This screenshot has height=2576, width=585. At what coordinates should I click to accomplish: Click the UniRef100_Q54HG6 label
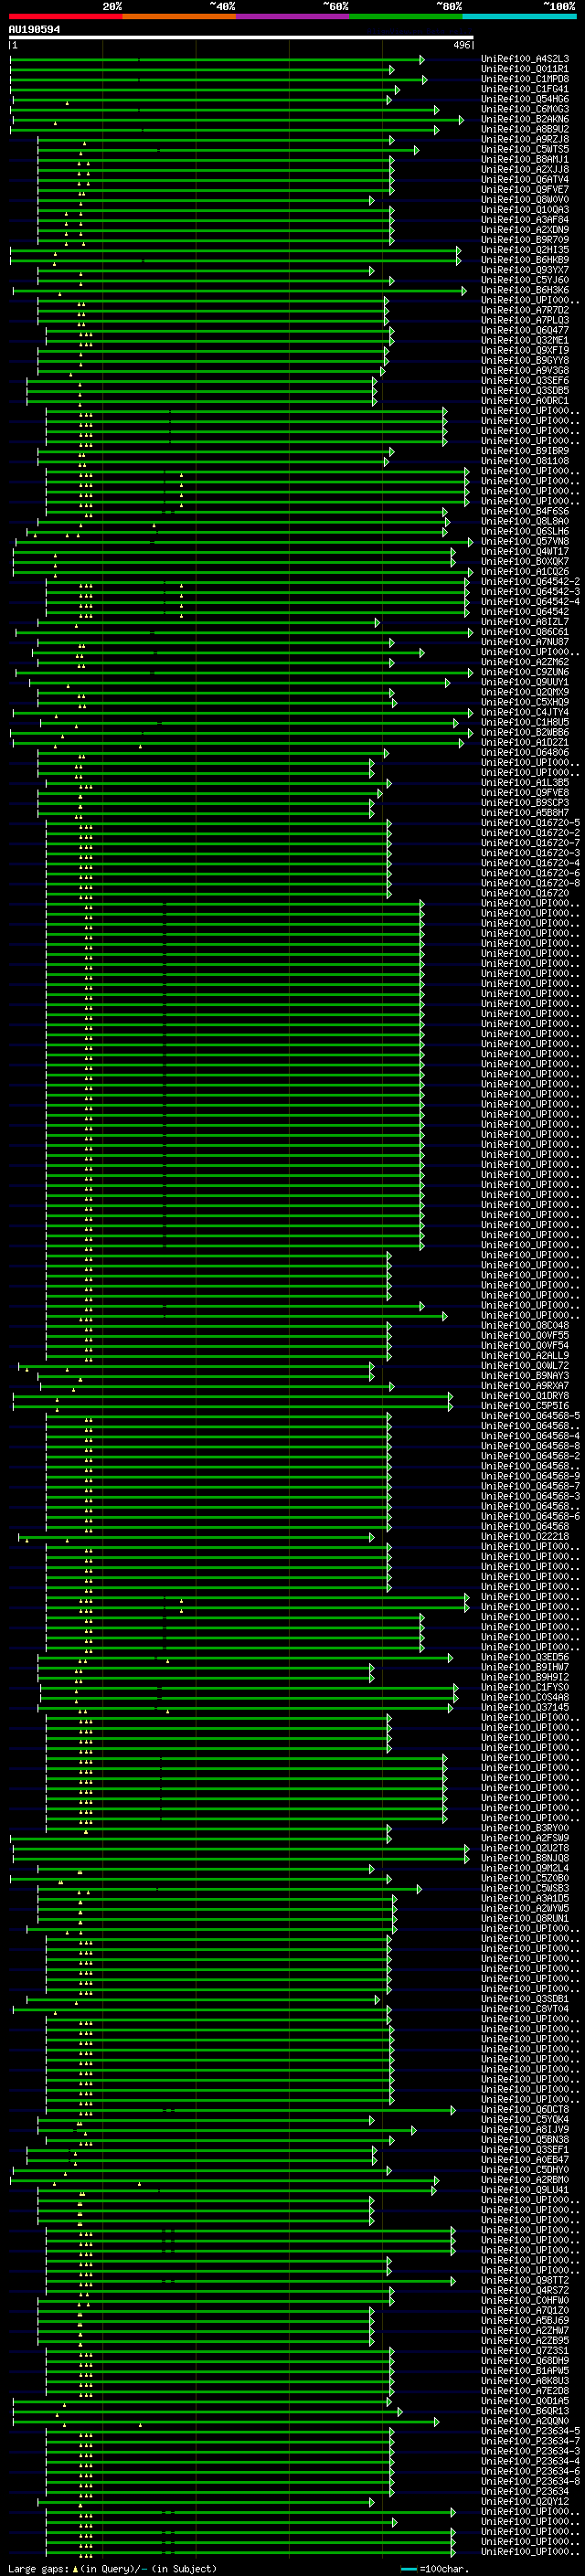pos(525,99)
